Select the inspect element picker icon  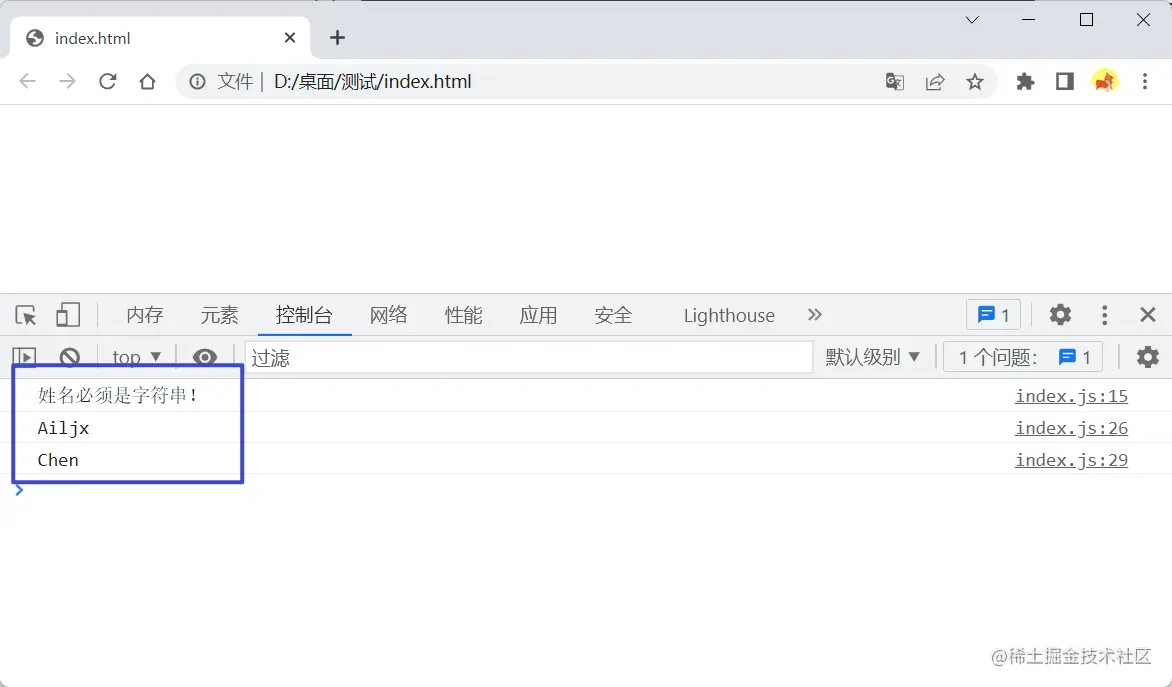pyautogui.click(x=25, y=315)
